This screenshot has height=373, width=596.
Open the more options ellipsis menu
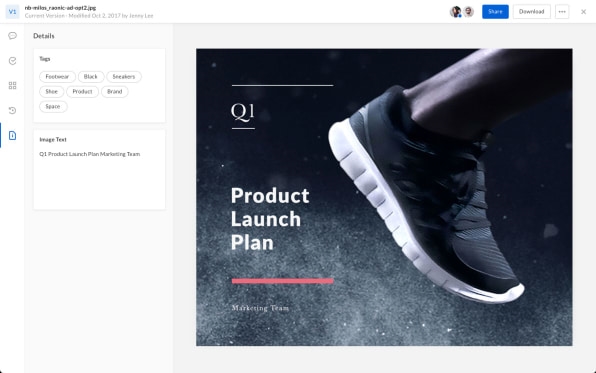tap(562, 12)
